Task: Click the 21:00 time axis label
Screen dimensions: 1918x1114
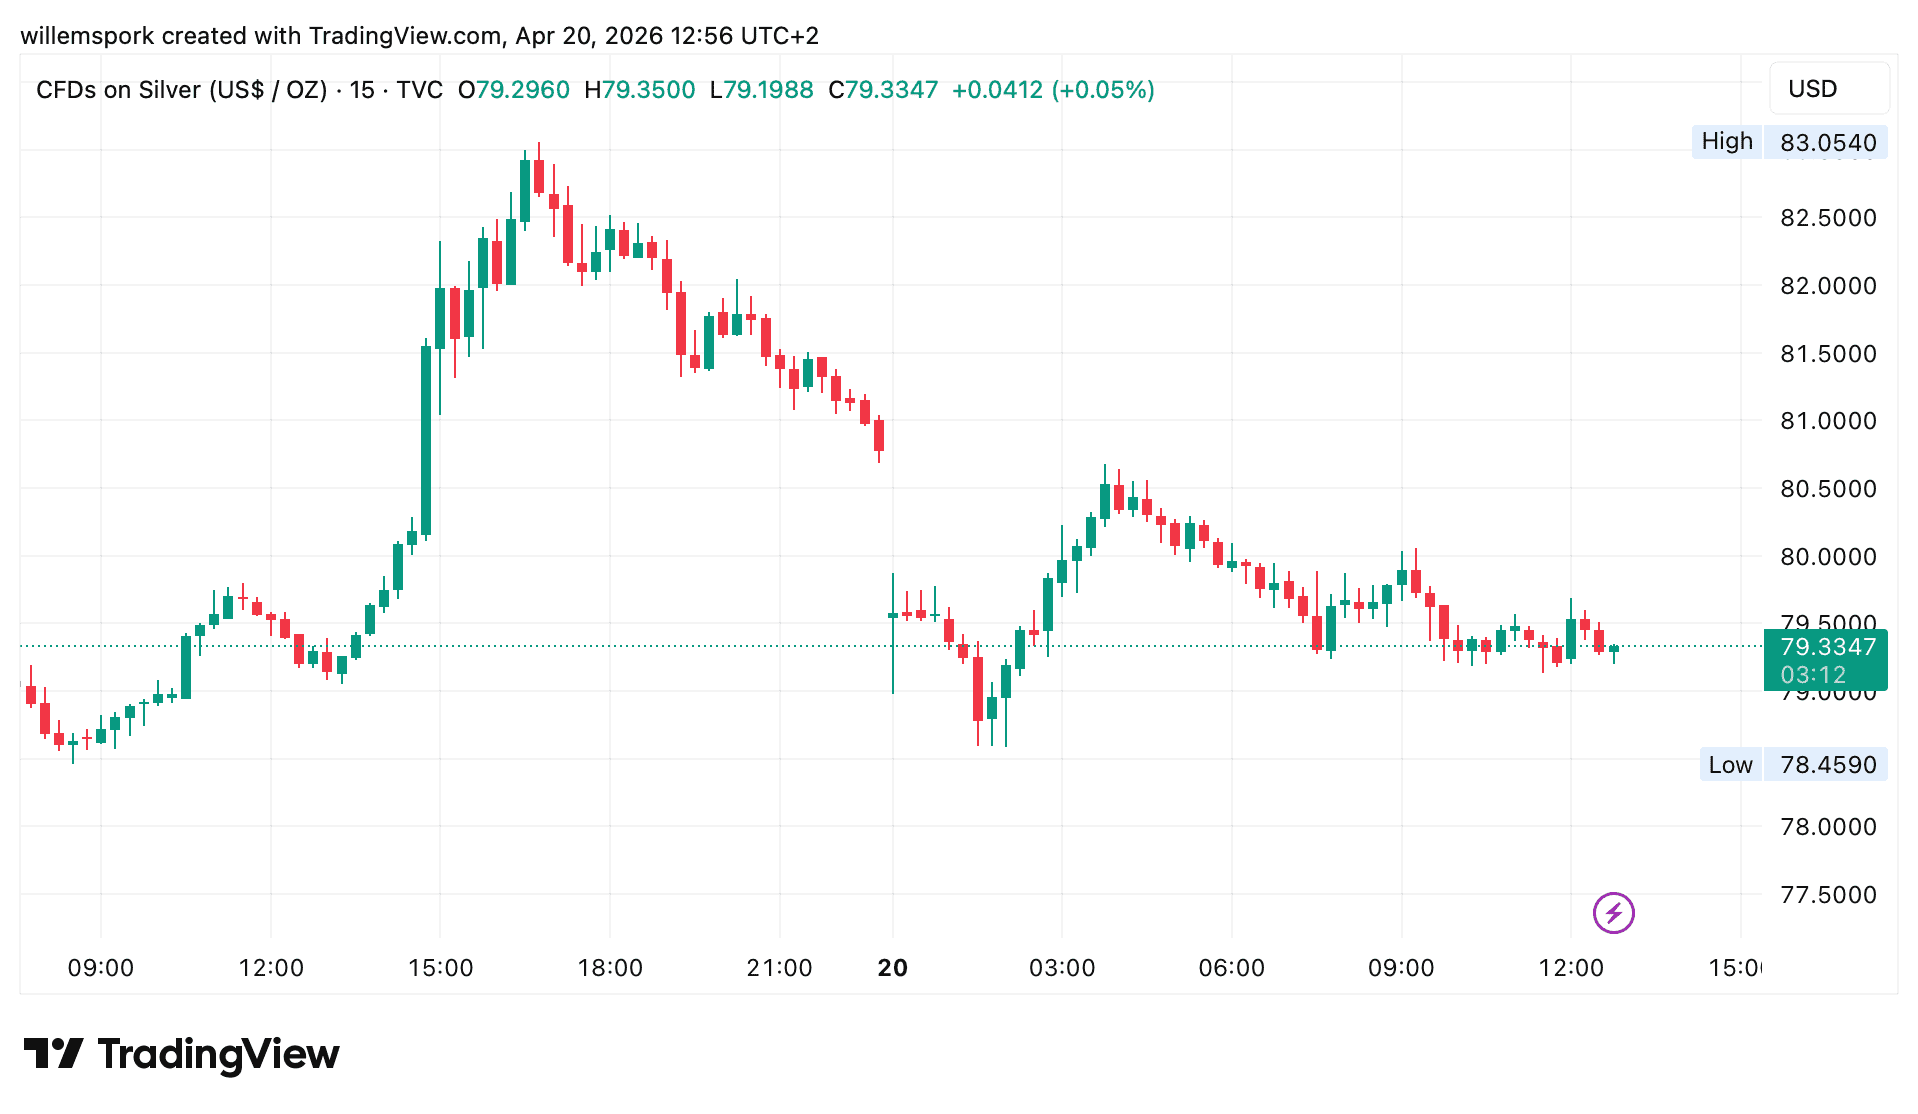Action: [779, 968]
